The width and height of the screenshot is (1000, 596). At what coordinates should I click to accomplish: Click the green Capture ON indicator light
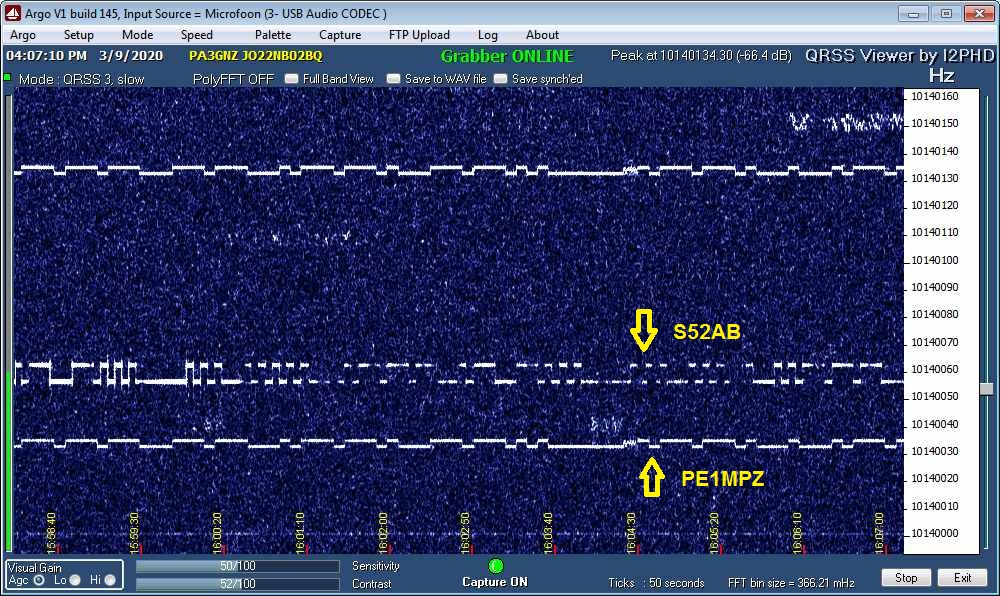coord(495,565)
